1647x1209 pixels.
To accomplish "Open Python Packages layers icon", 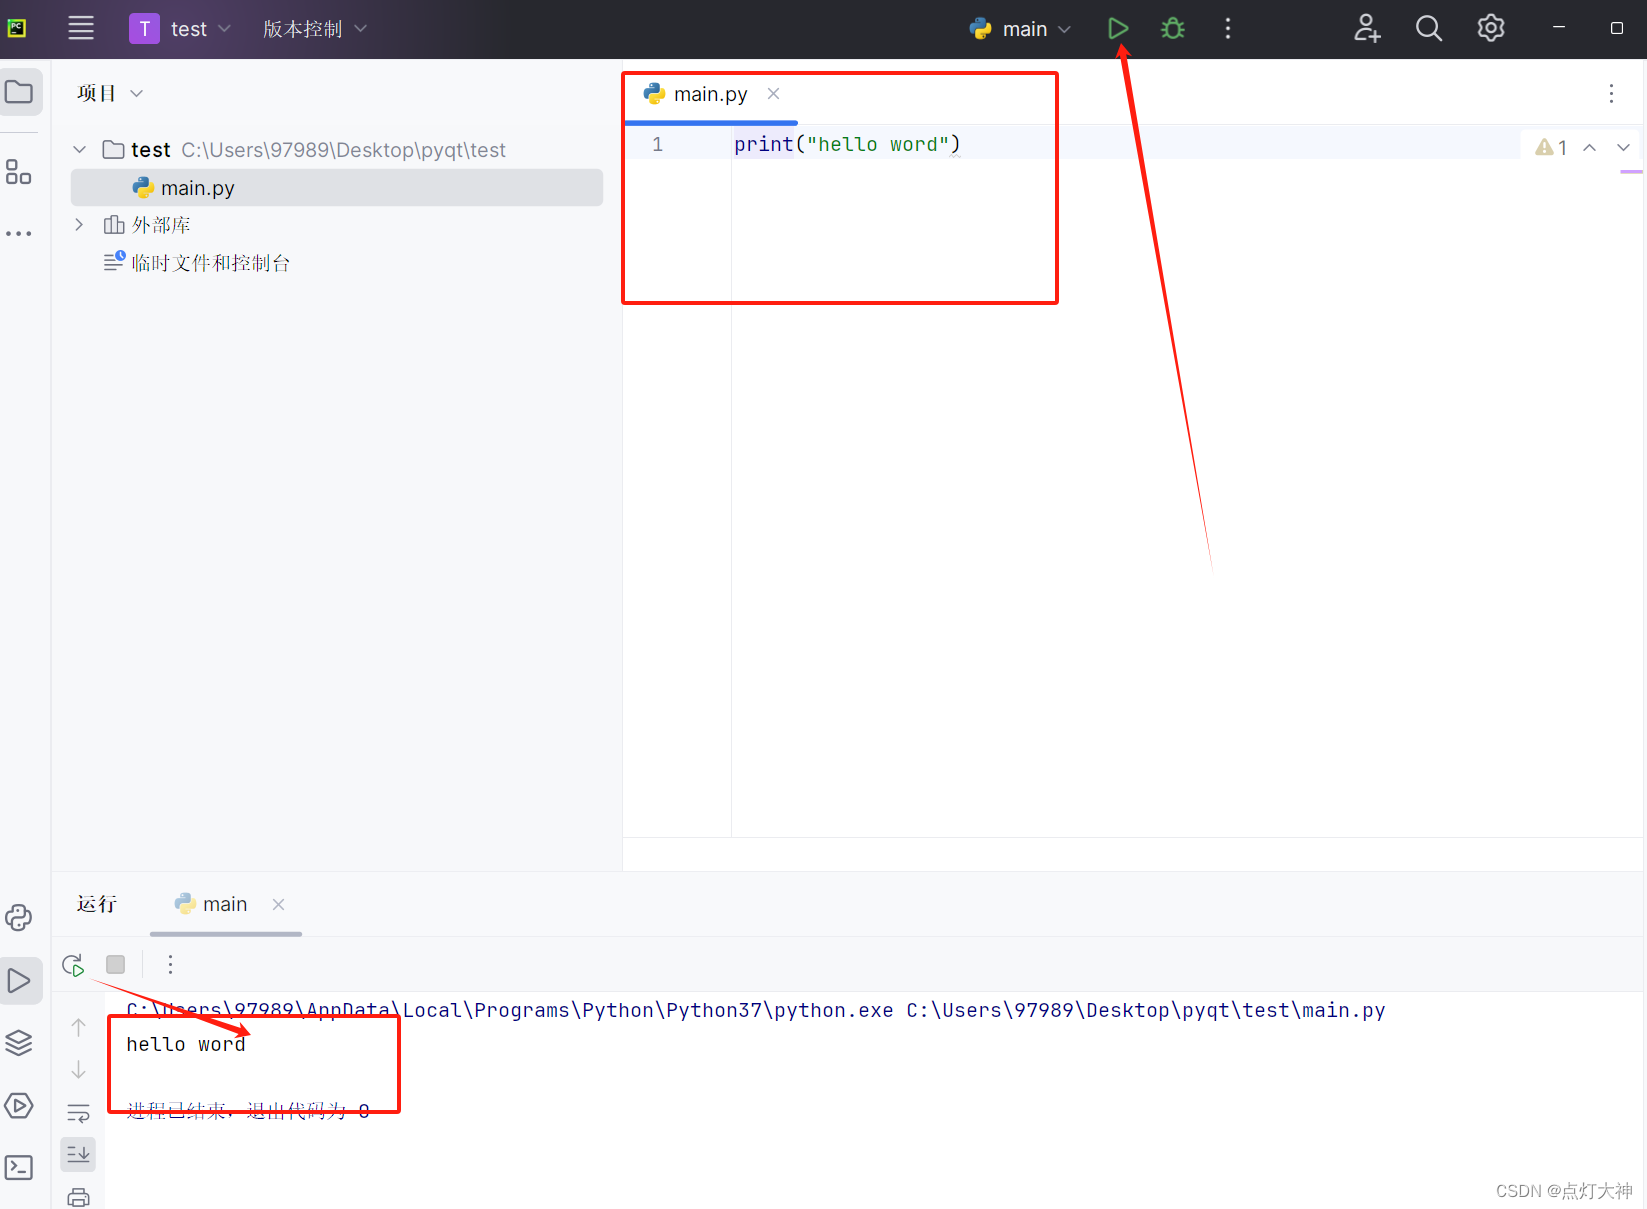I will point(19,1043).
